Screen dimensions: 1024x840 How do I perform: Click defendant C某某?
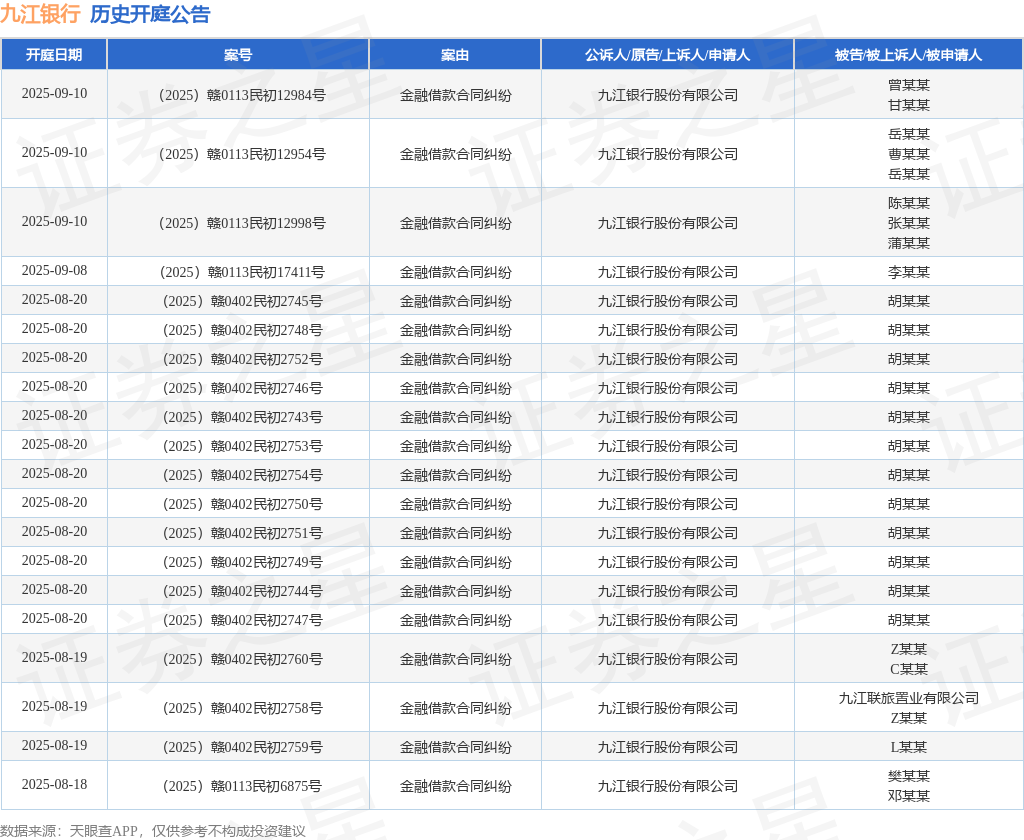click(x=908, y=669)
